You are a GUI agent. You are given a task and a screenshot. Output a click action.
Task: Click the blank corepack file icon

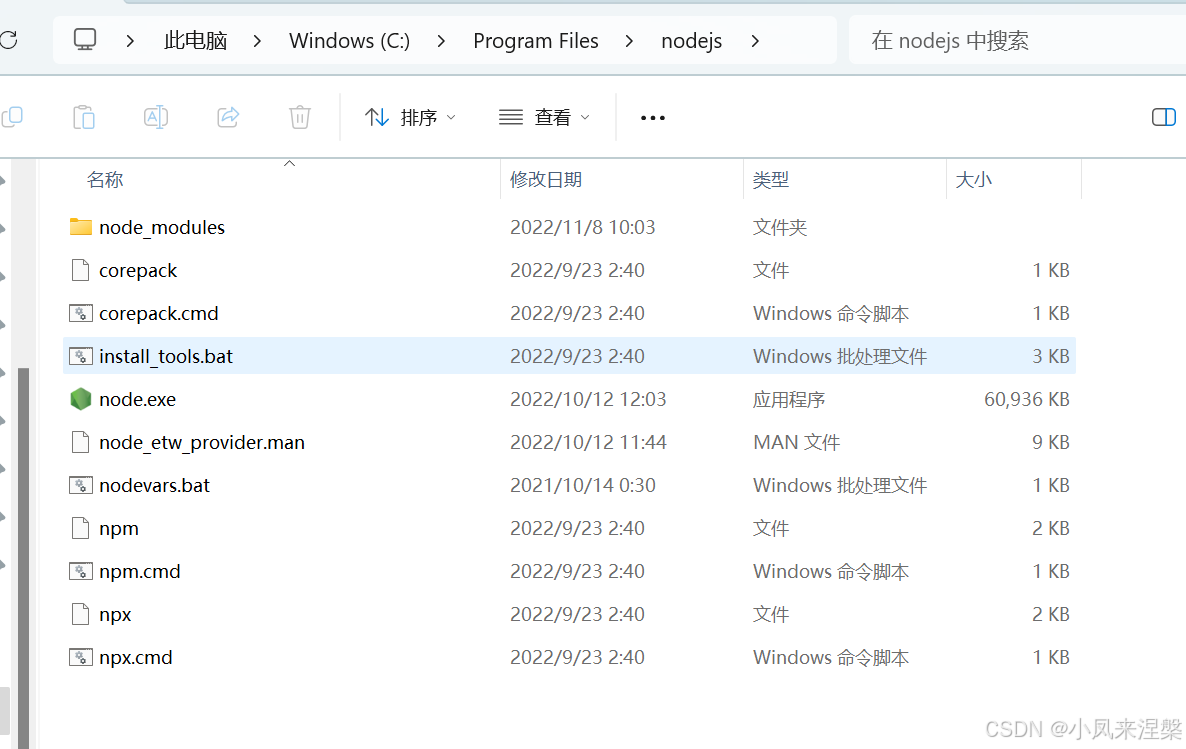coord(80,270)
